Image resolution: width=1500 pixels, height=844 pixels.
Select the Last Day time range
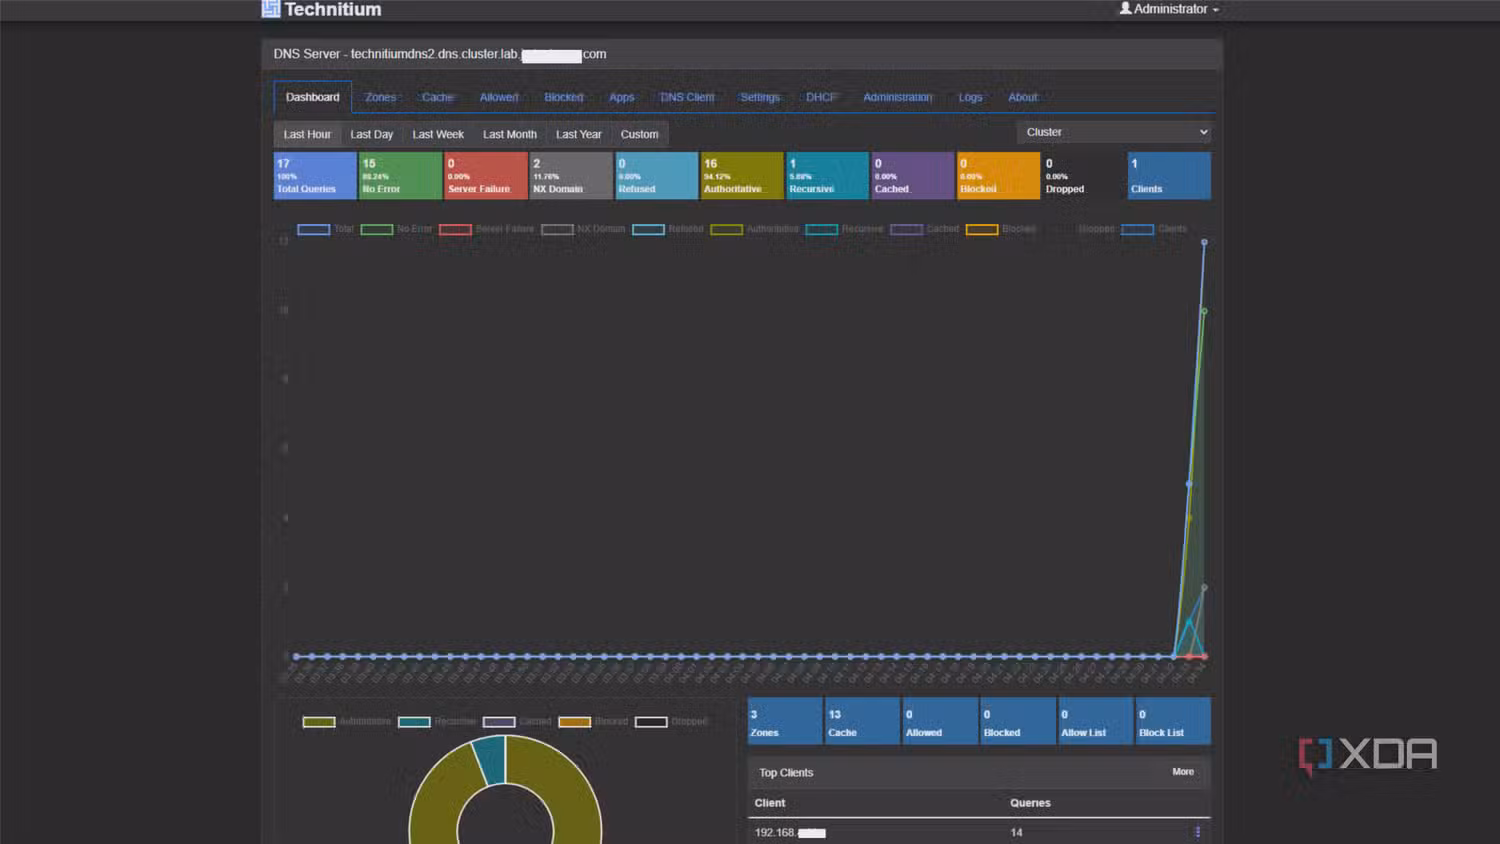(371, 134)
